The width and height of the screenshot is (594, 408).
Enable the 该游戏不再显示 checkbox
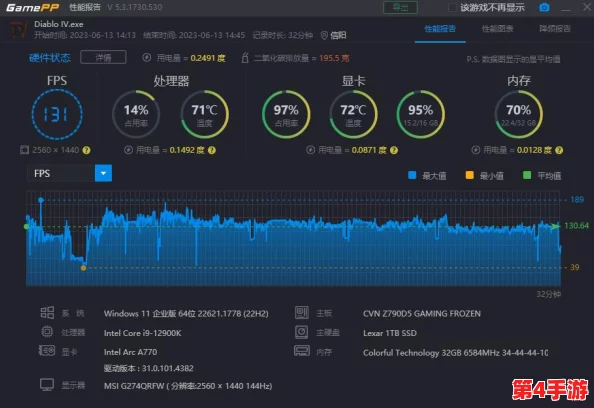click(452, 7)
